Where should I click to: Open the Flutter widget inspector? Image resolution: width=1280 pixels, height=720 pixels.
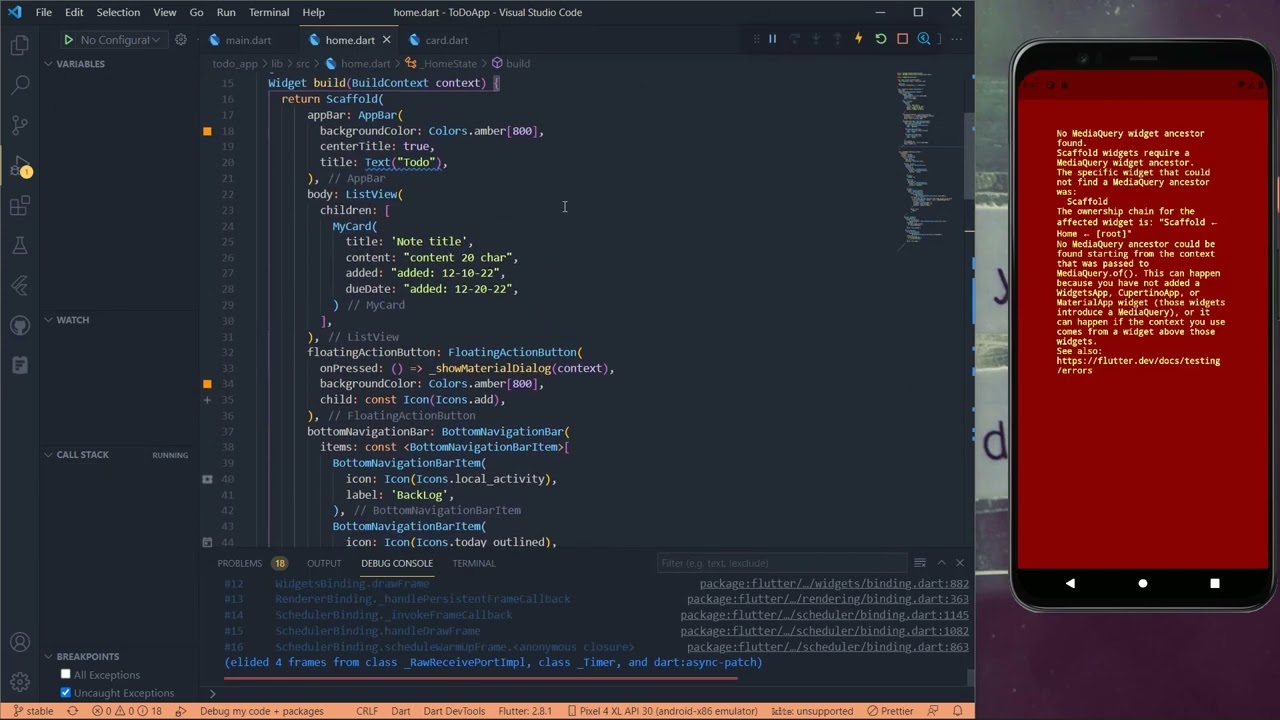point(924,39)
